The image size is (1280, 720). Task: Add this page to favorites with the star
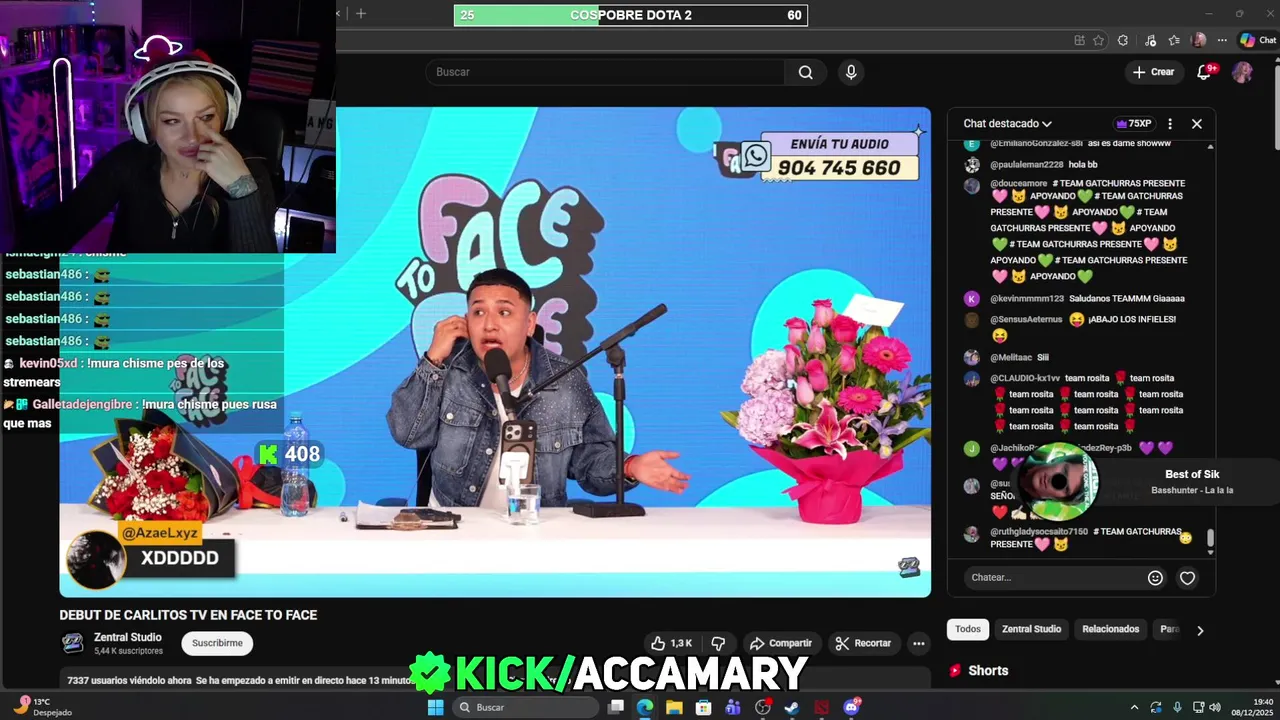1098,40
